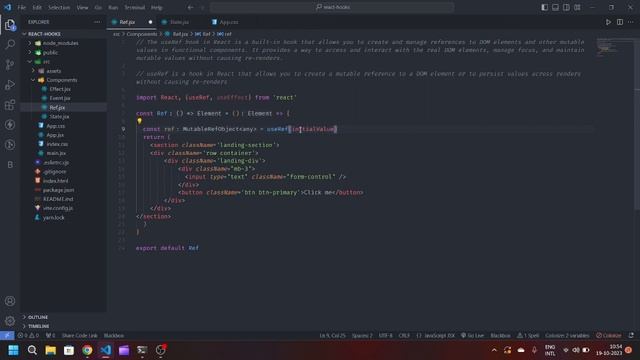
Task: Toggle Go Live server
Action: click(x=472, y=336)
